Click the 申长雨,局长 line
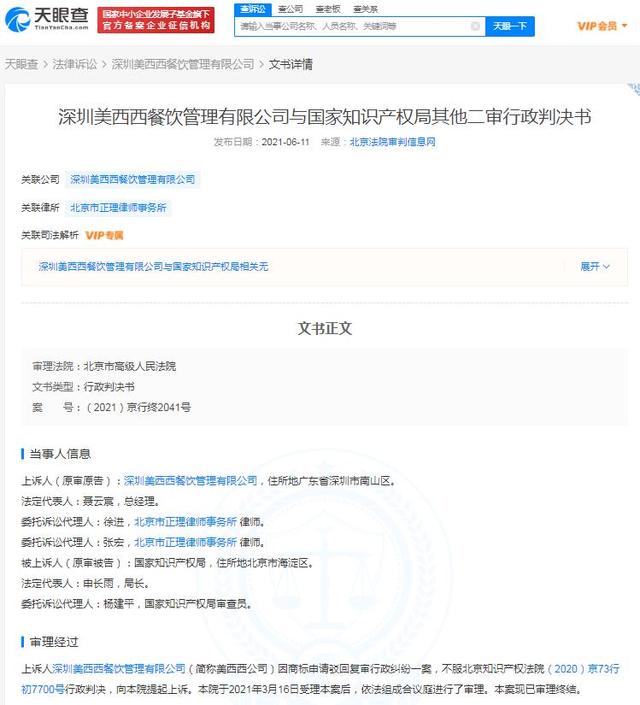640x705 pixels. point(85,583)
